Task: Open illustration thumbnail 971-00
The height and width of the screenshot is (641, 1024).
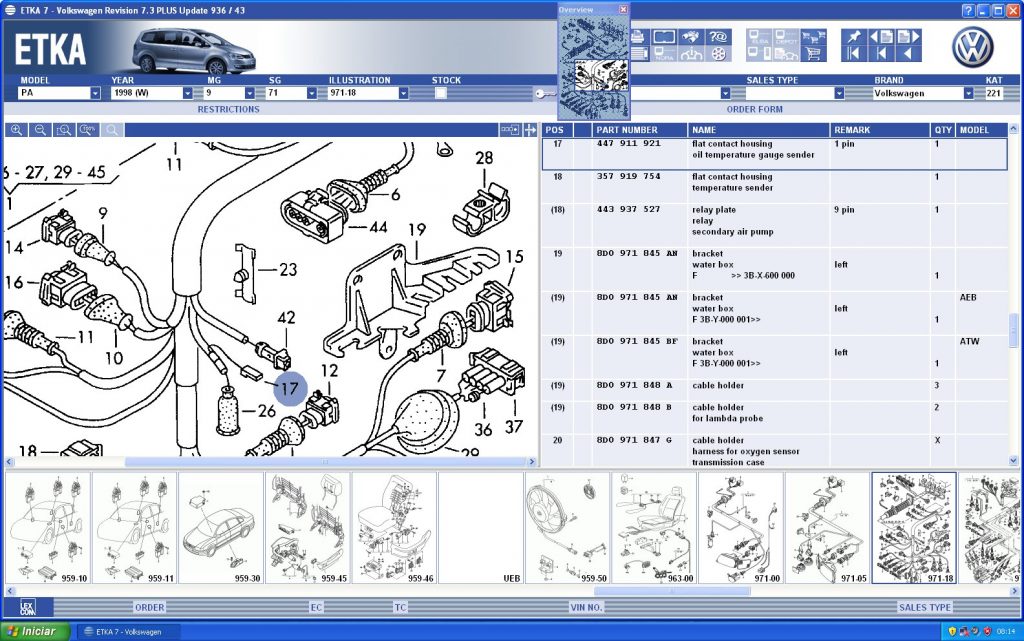Action: click(x=741, y=528)
